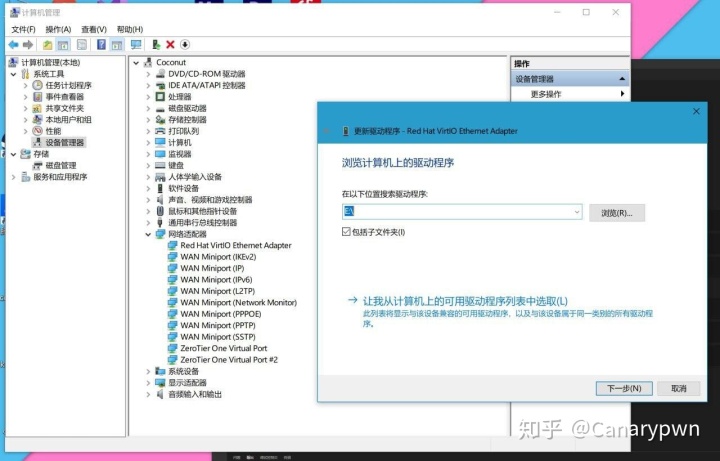720x461 pixels.
Task: Click the green Update driver toolbar icon
Action: [156, 45]
